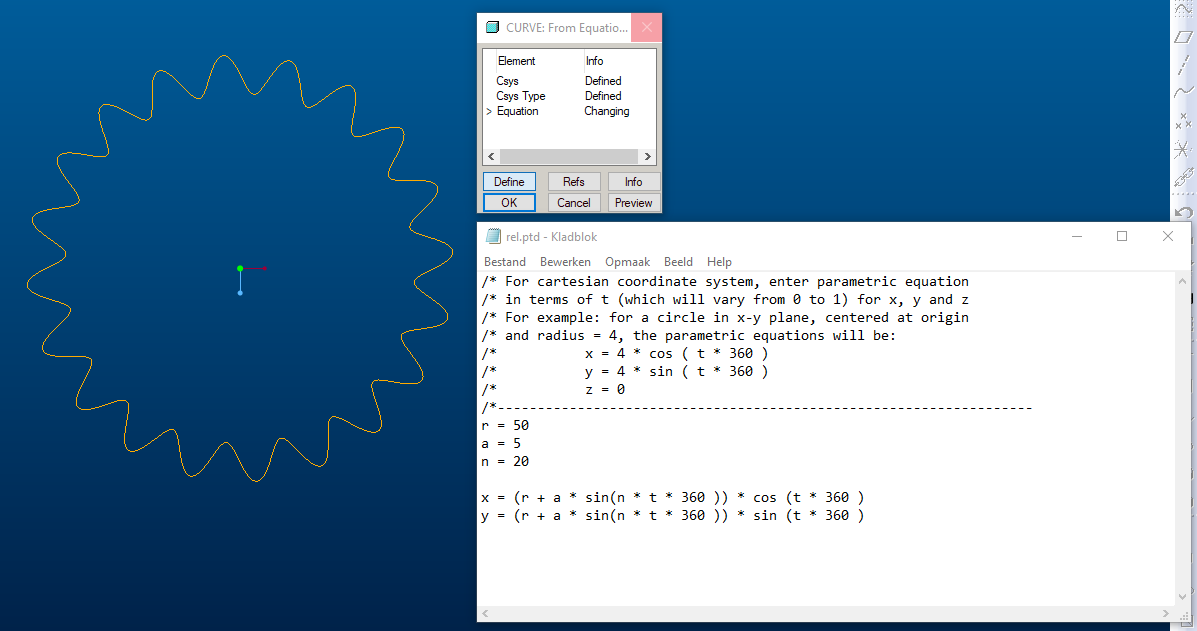Click the Preview button
The height and width of the screenshot is (631, 1197).
(634, 203)
